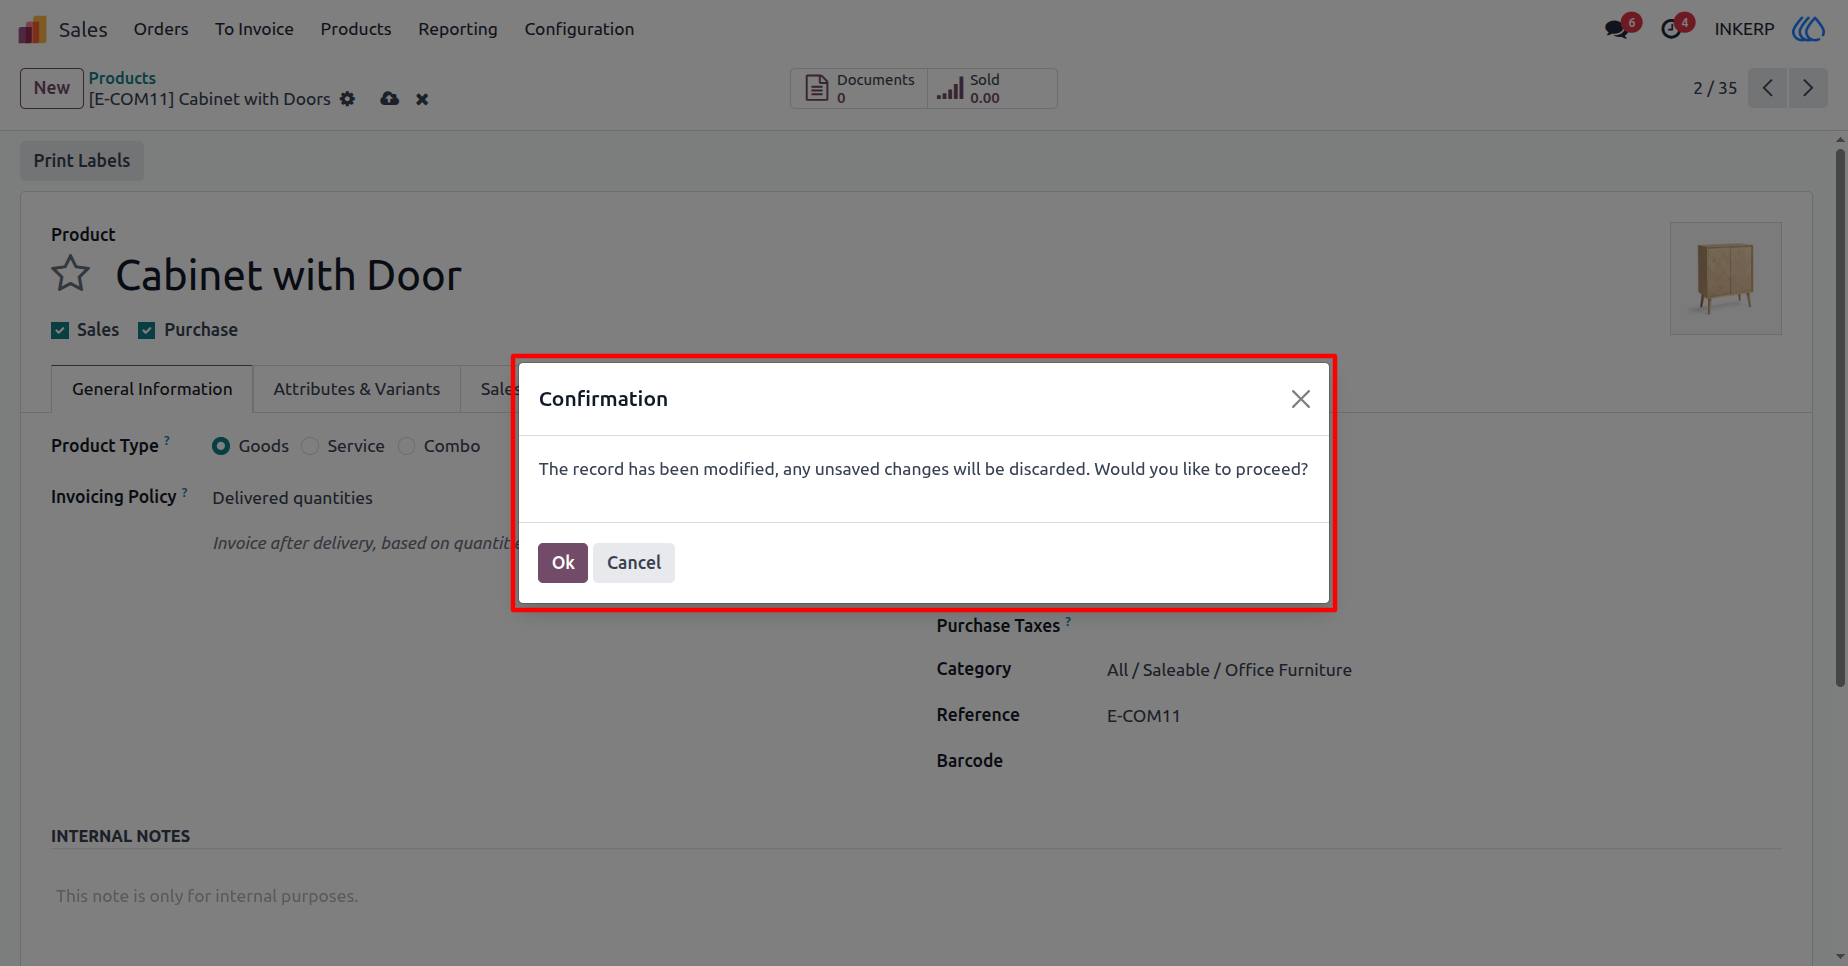1848x966 pixels.
Task: Open the Reporting menu
Action: (x=458, y=29)
